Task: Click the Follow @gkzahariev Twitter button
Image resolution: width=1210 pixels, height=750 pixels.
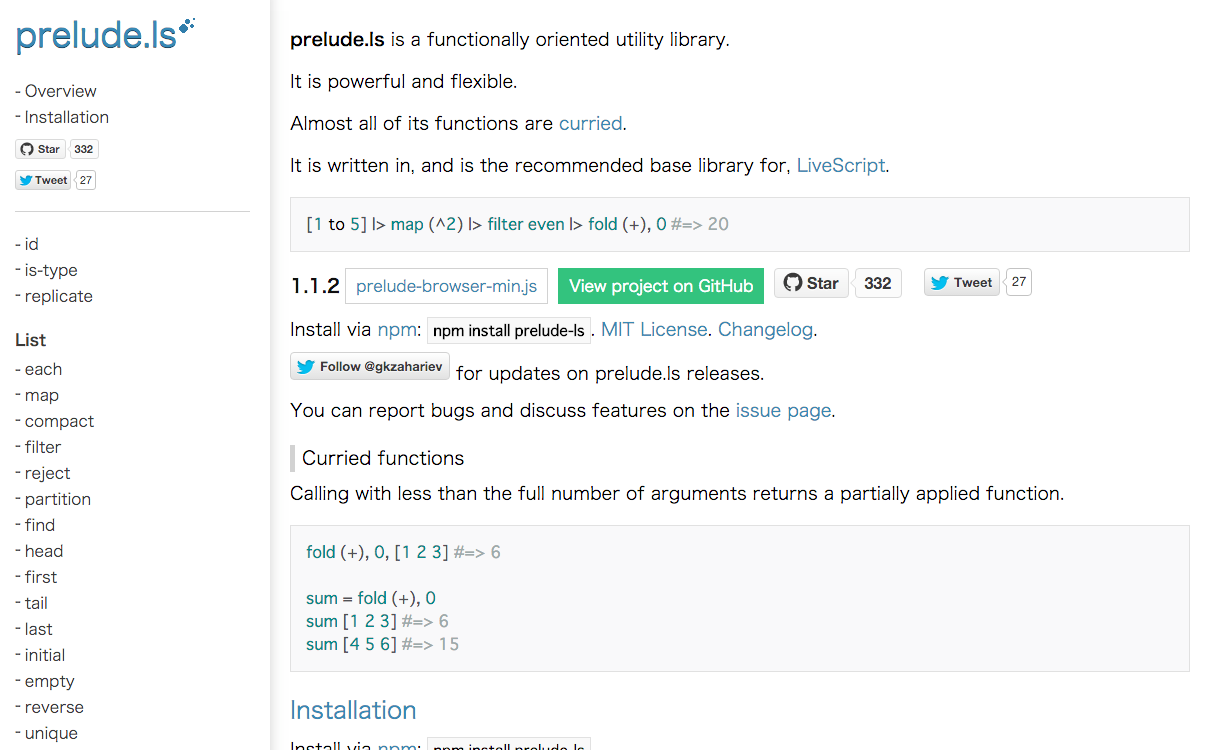Action: pos(368,365)
